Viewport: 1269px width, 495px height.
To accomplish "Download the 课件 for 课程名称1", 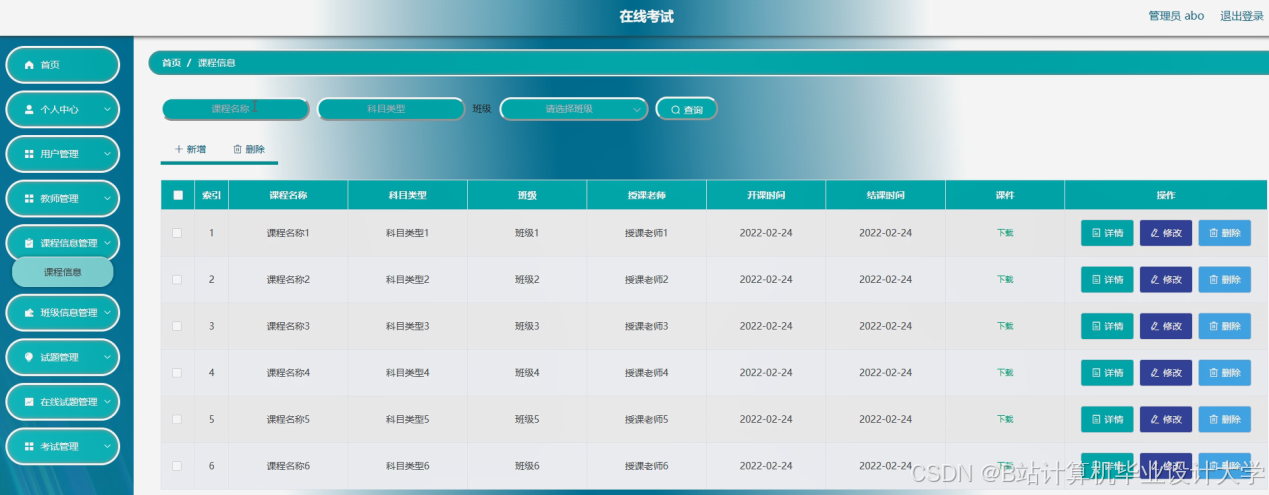I will 1005,233.
